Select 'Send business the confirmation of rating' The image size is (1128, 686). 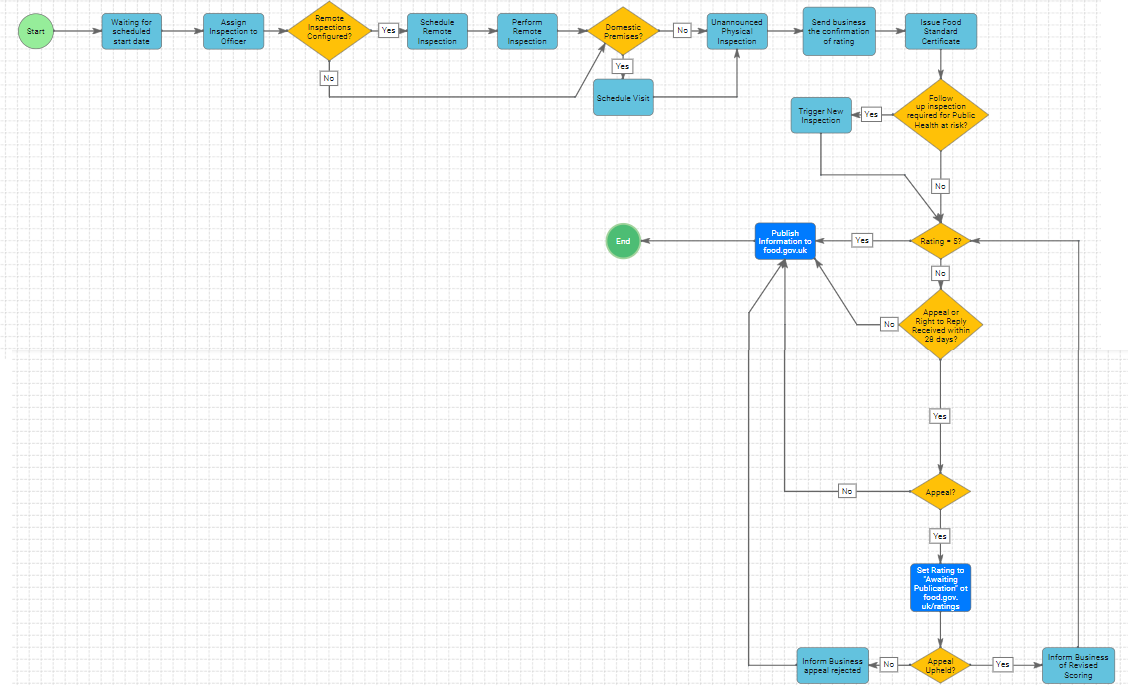[839, 31]
